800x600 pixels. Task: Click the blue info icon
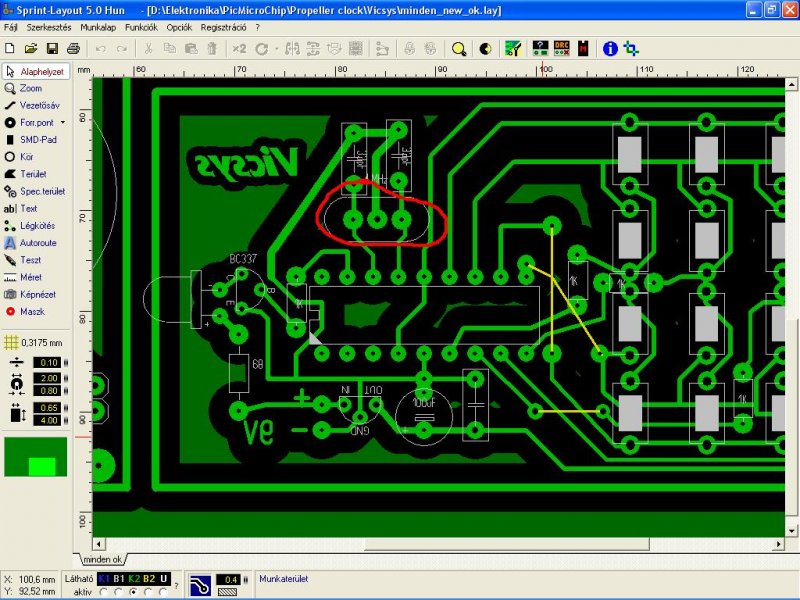pyautogui.click(x=610, y=49)
